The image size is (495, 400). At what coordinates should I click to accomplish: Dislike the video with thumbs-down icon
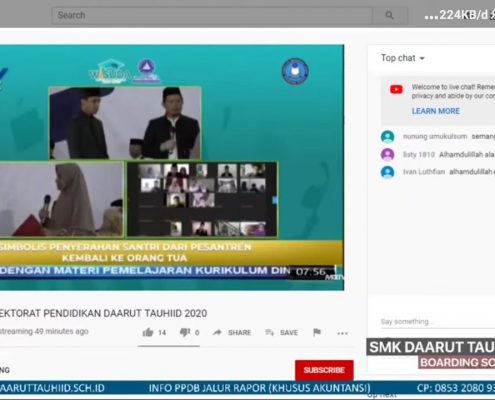(185, 332)
